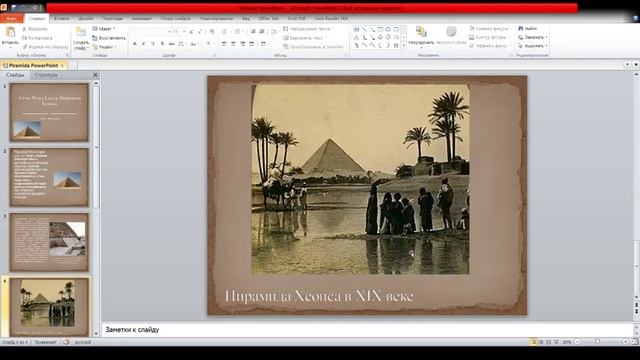Expand the shapes gallery More arrow

(x=404, y=46)
